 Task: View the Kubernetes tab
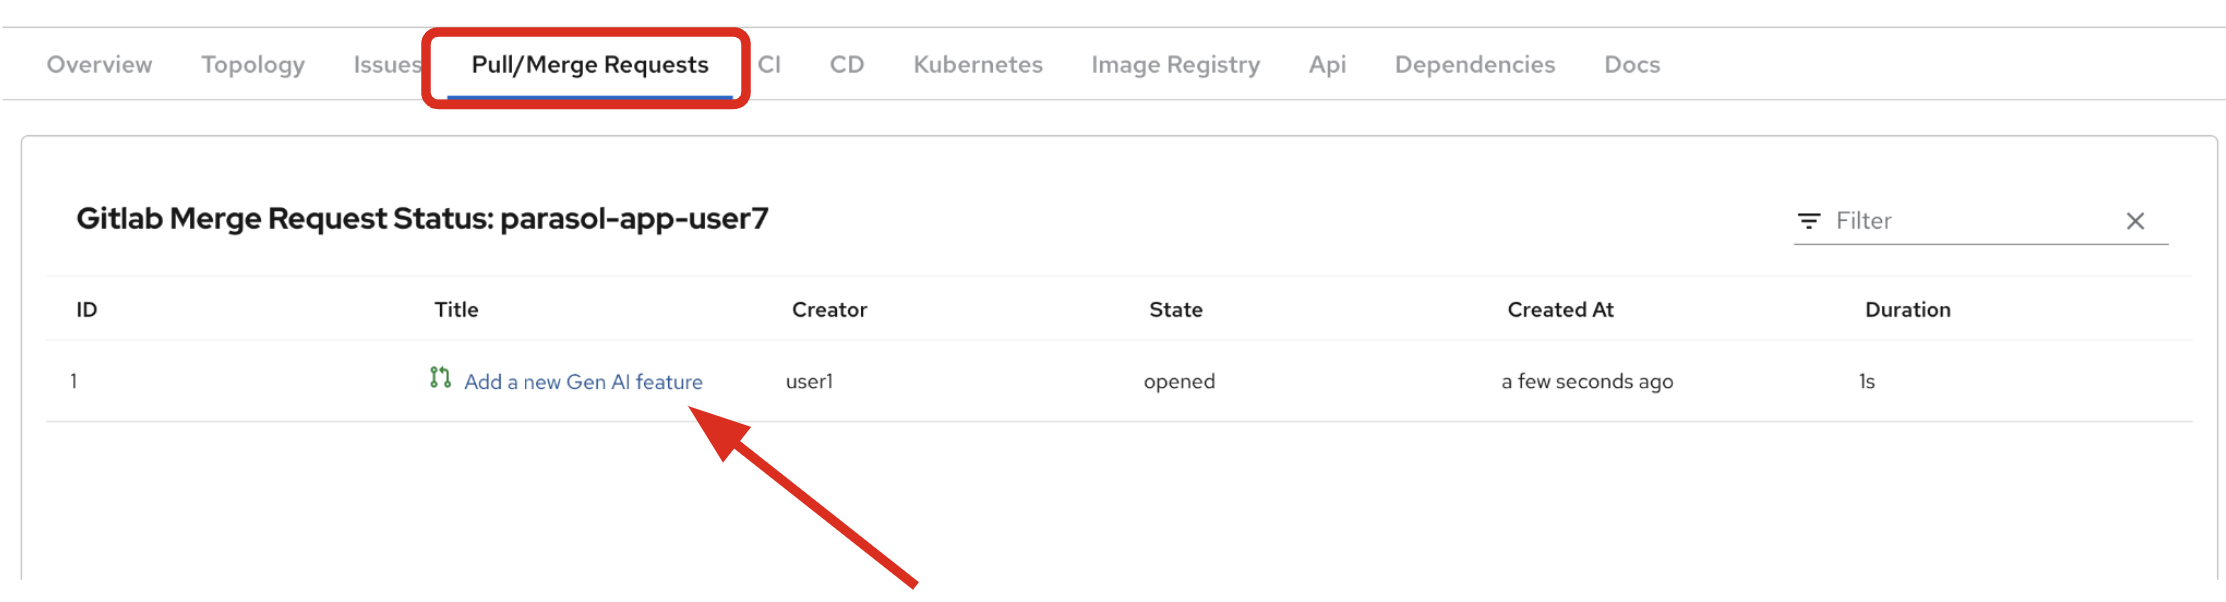(x=977, y=65)
